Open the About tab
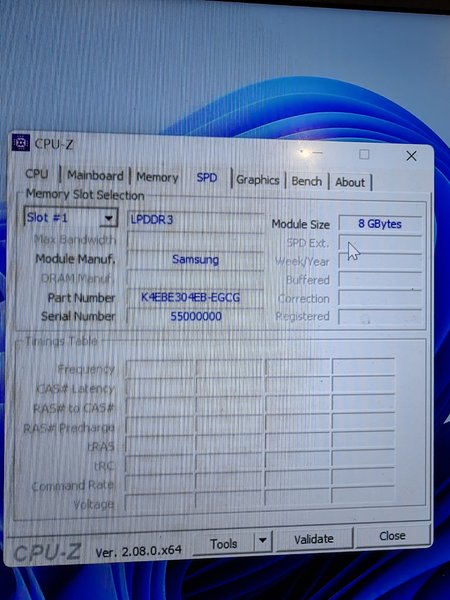Screen dimensions: 450x600 click(x=350, y=182)
